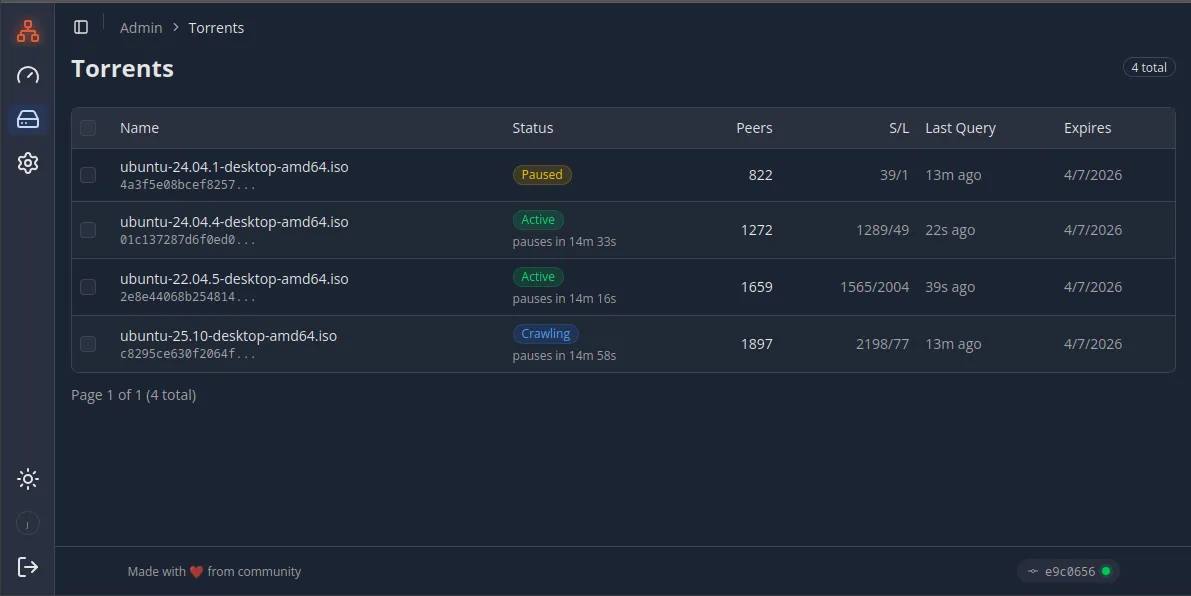Click the e9c0656 version badge

point(1068,572)
